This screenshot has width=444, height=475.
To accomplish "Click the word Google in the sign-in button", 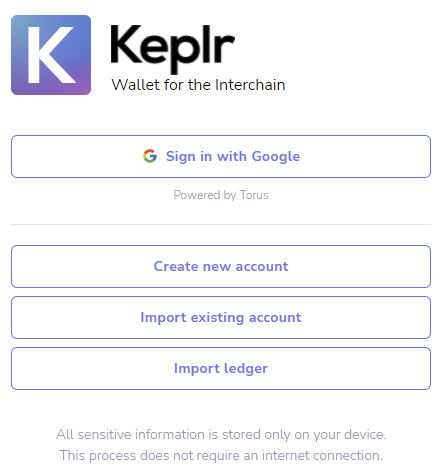I will click(x=276, y=157).
